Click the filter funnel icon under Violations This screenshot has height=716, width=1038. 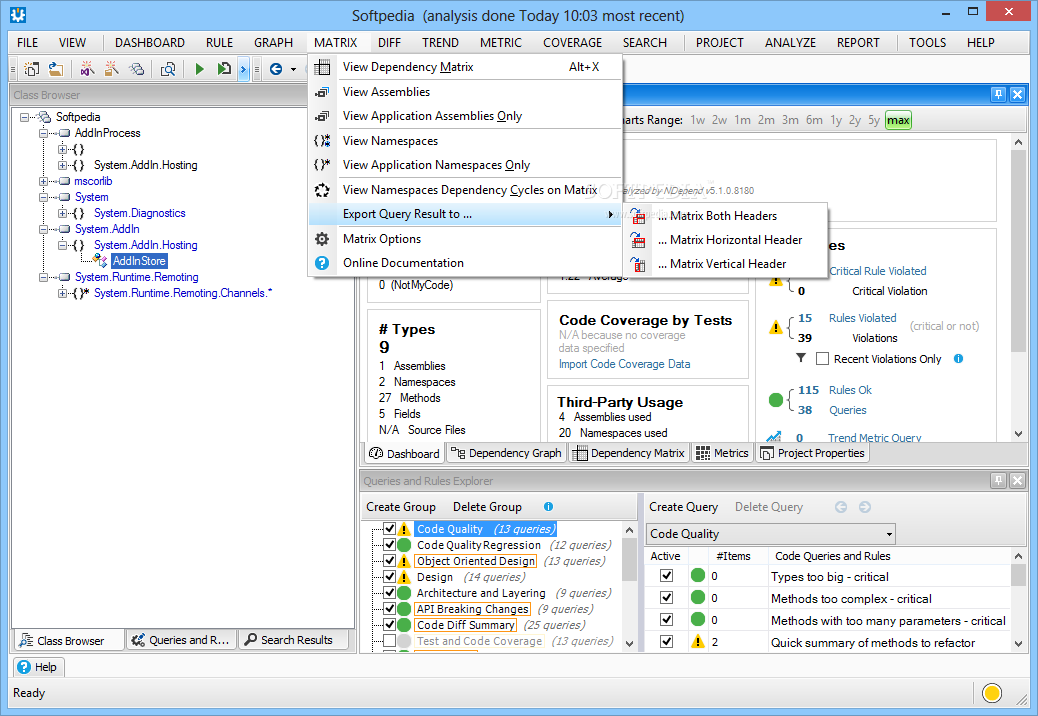click(x=801, y=358)
